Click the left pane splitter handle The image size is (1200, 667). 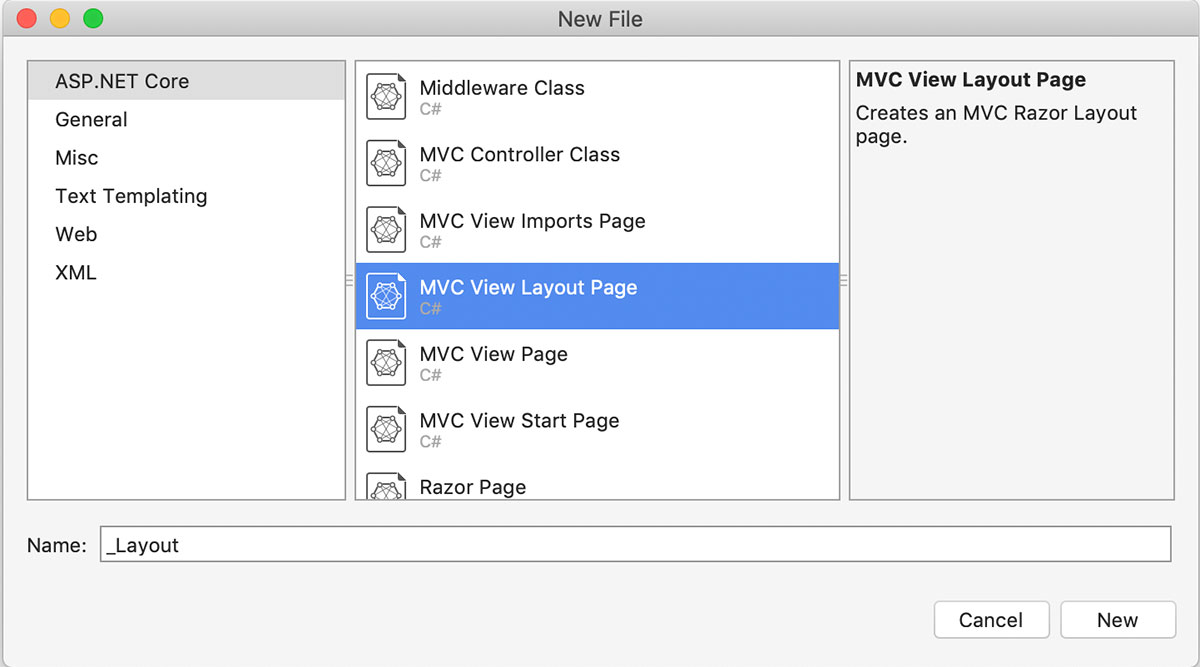pyautogui.click(x=350, y=281)
